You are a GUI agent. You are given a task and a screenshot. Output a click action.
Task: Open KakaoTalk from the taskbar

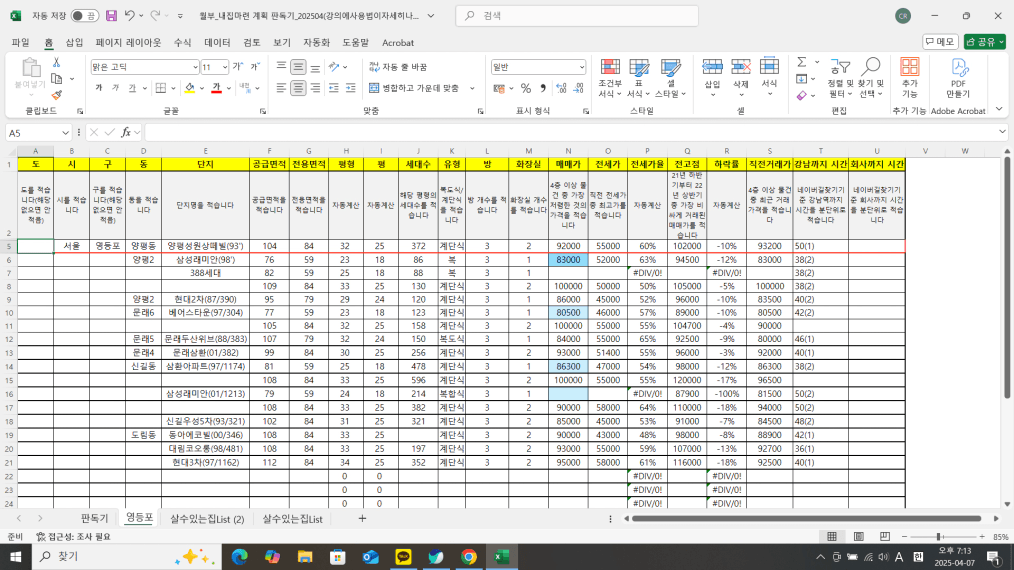pos(404,556)
